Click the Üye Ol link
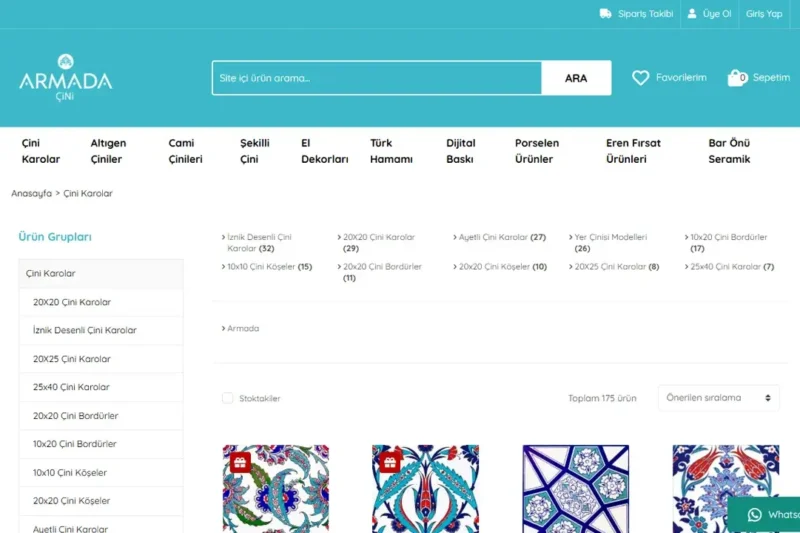Image resolution: width=800 pixels, height=533 pixels. 717,14
